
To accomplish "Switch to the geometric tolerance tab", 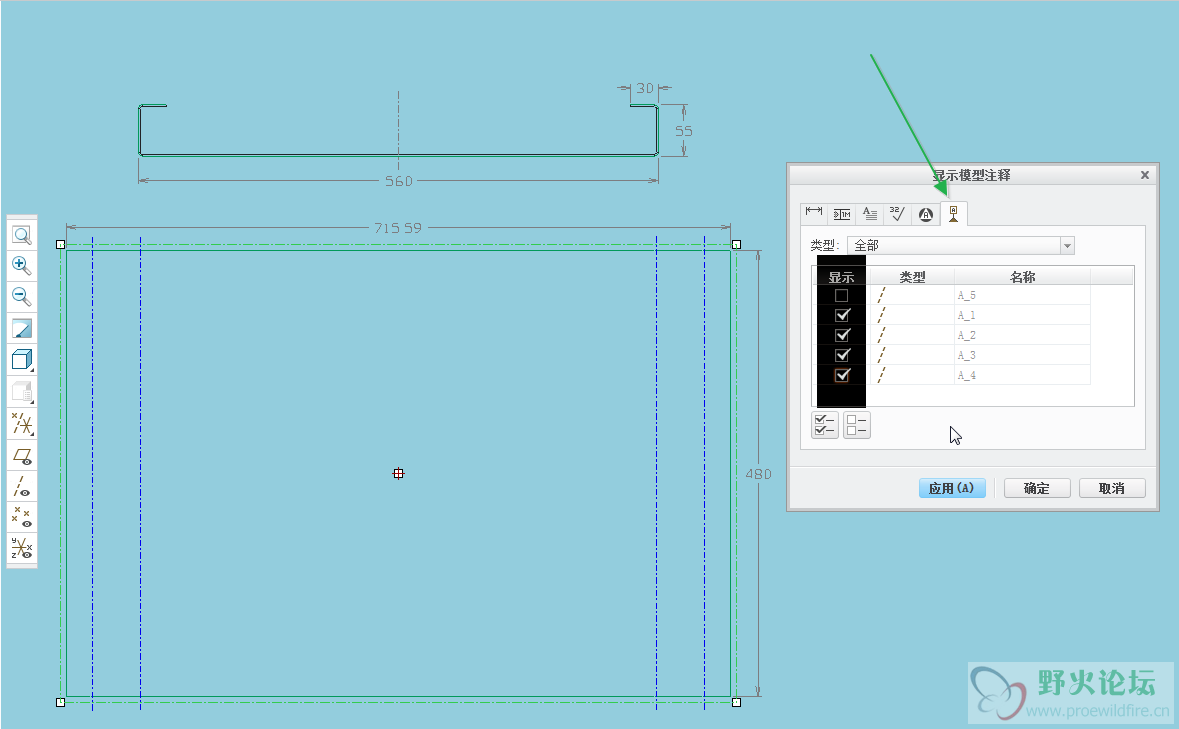I will click(842, 214).
